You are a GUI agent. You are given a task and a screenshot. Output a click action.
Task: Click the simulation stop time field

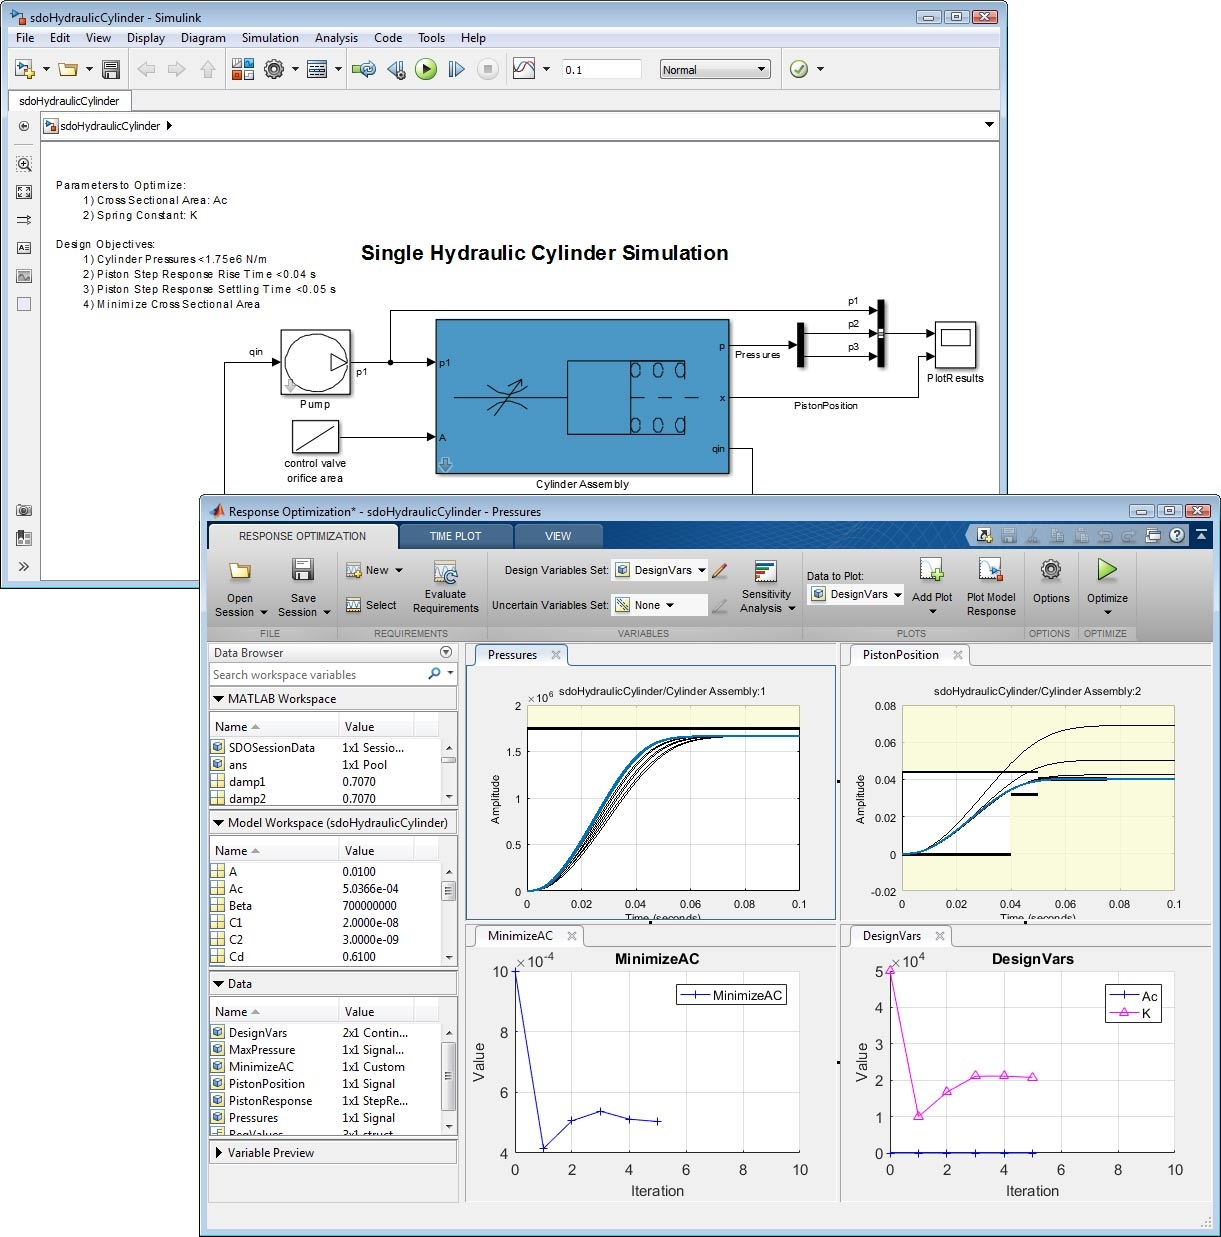click(x=600, y=70)
